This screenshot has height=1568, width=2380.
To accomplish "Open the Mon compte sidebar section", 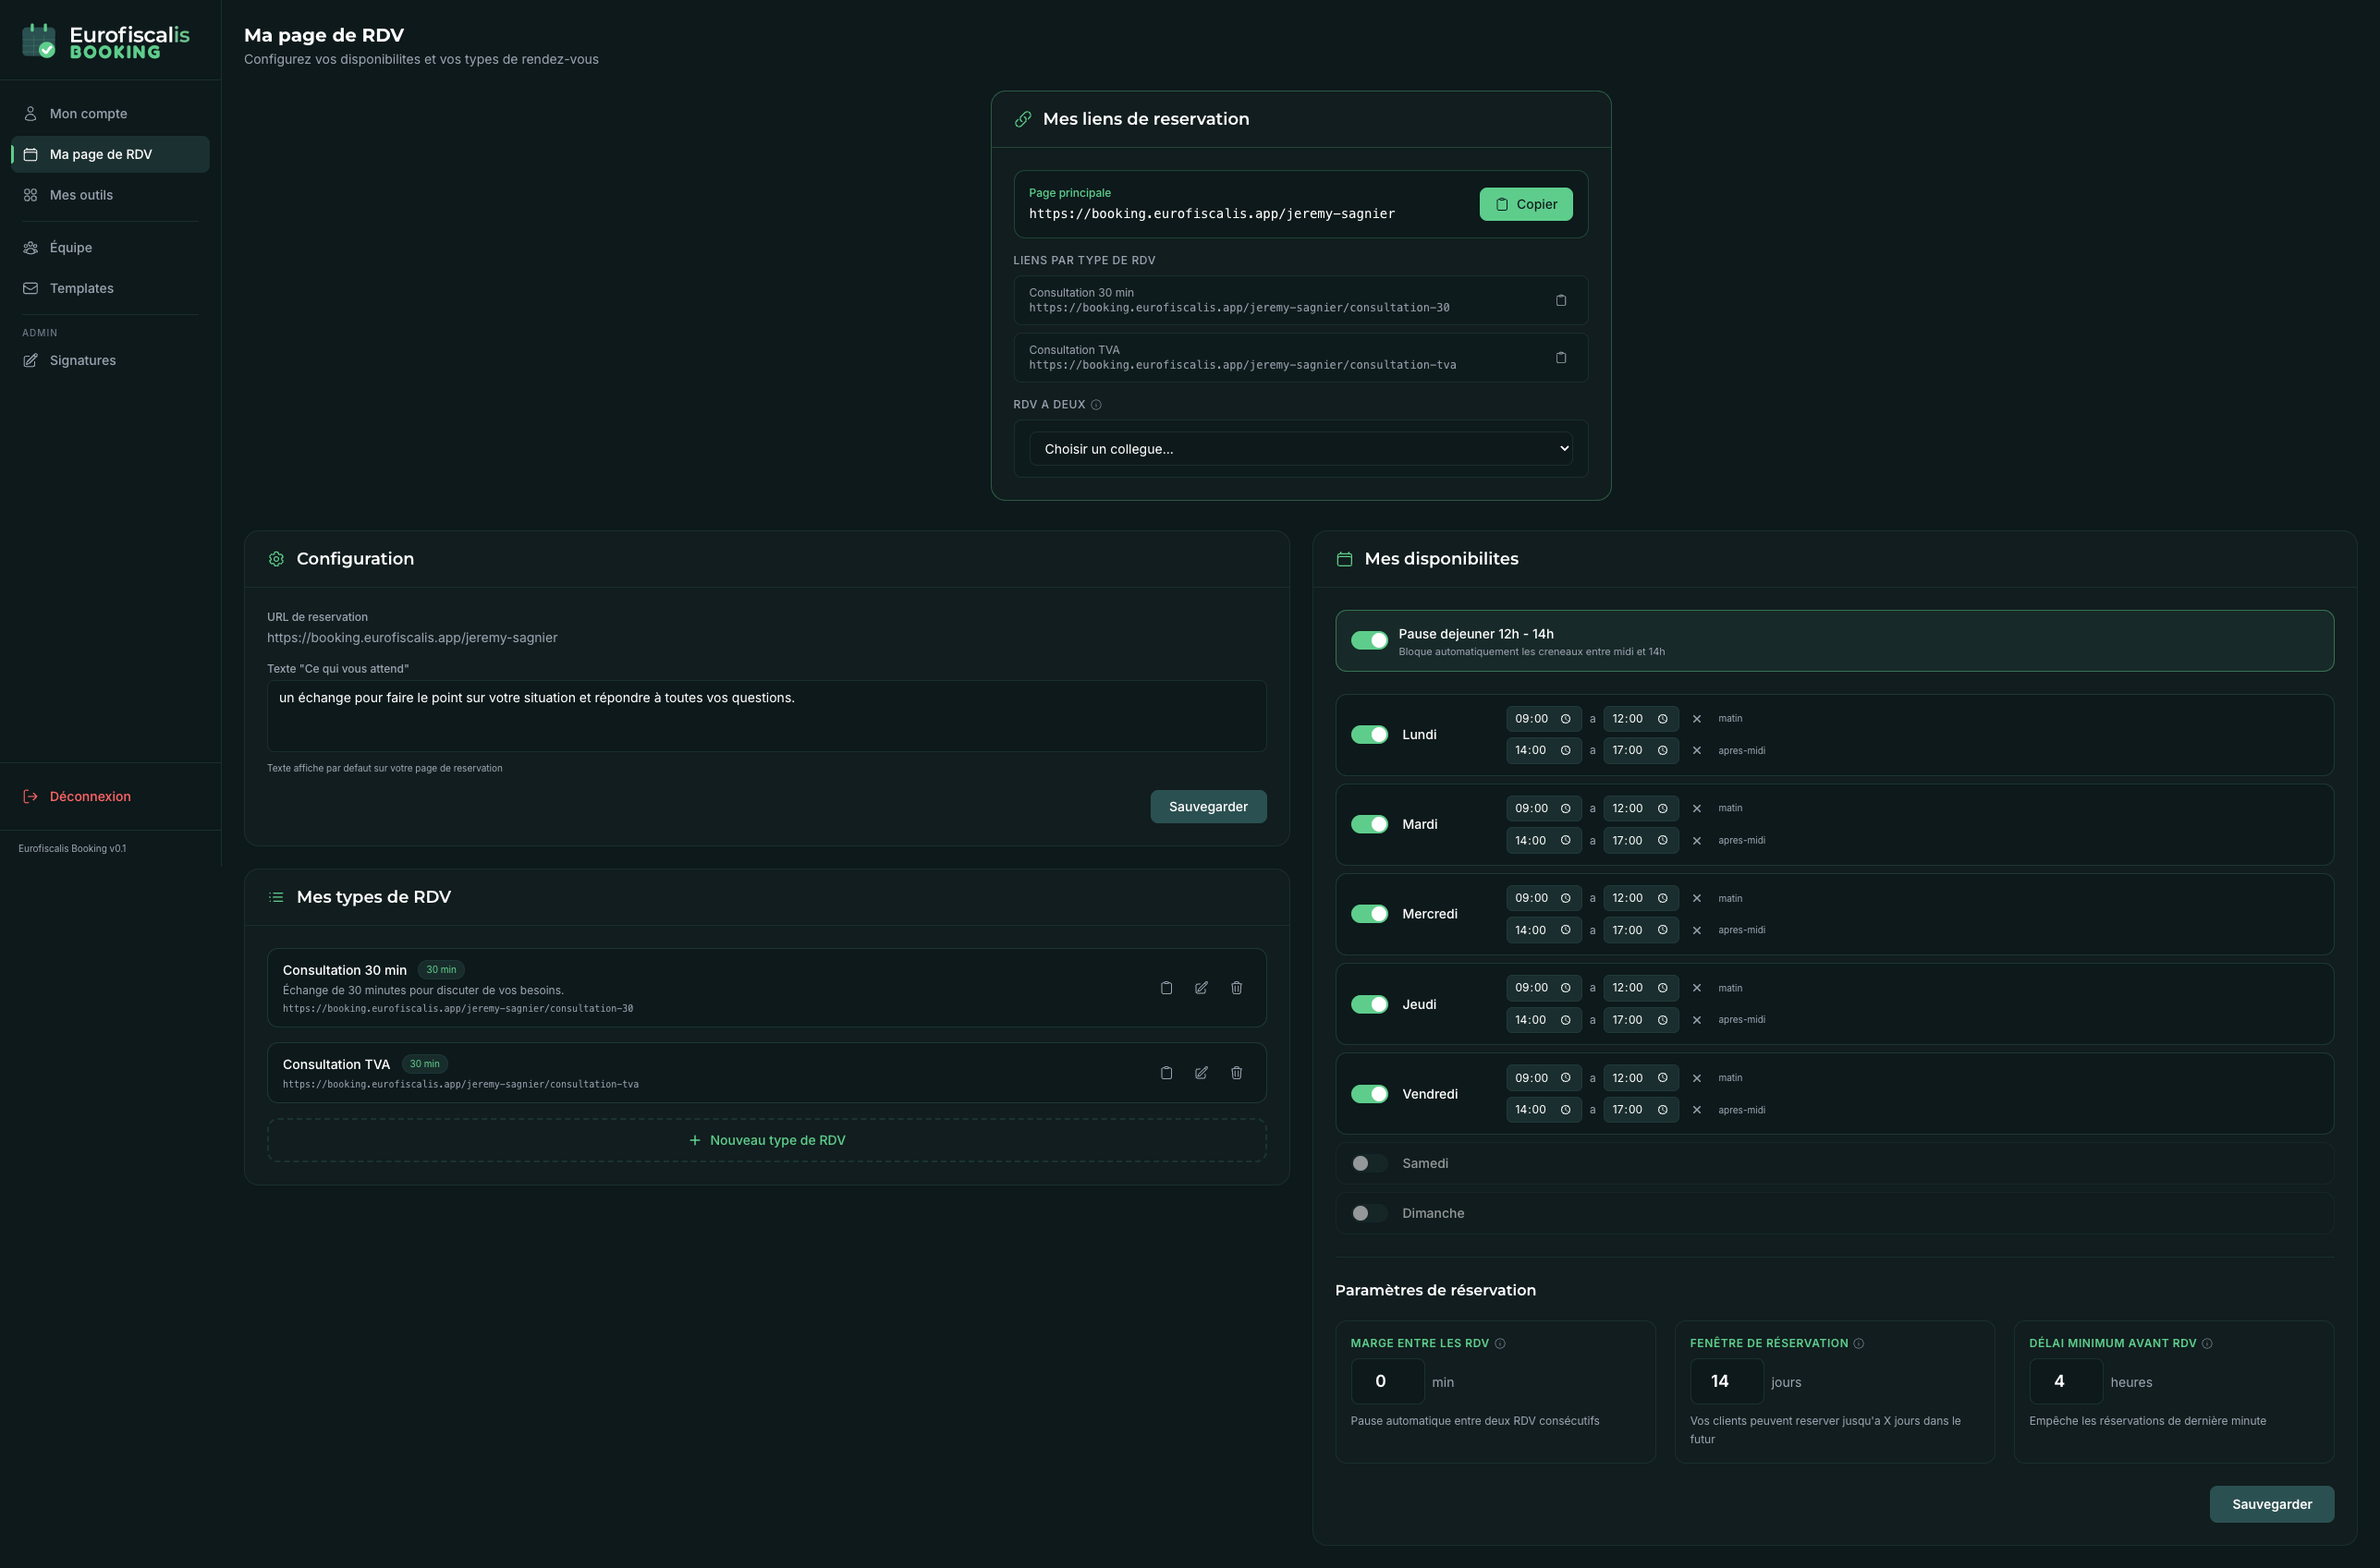I will [x=89, y=113].
